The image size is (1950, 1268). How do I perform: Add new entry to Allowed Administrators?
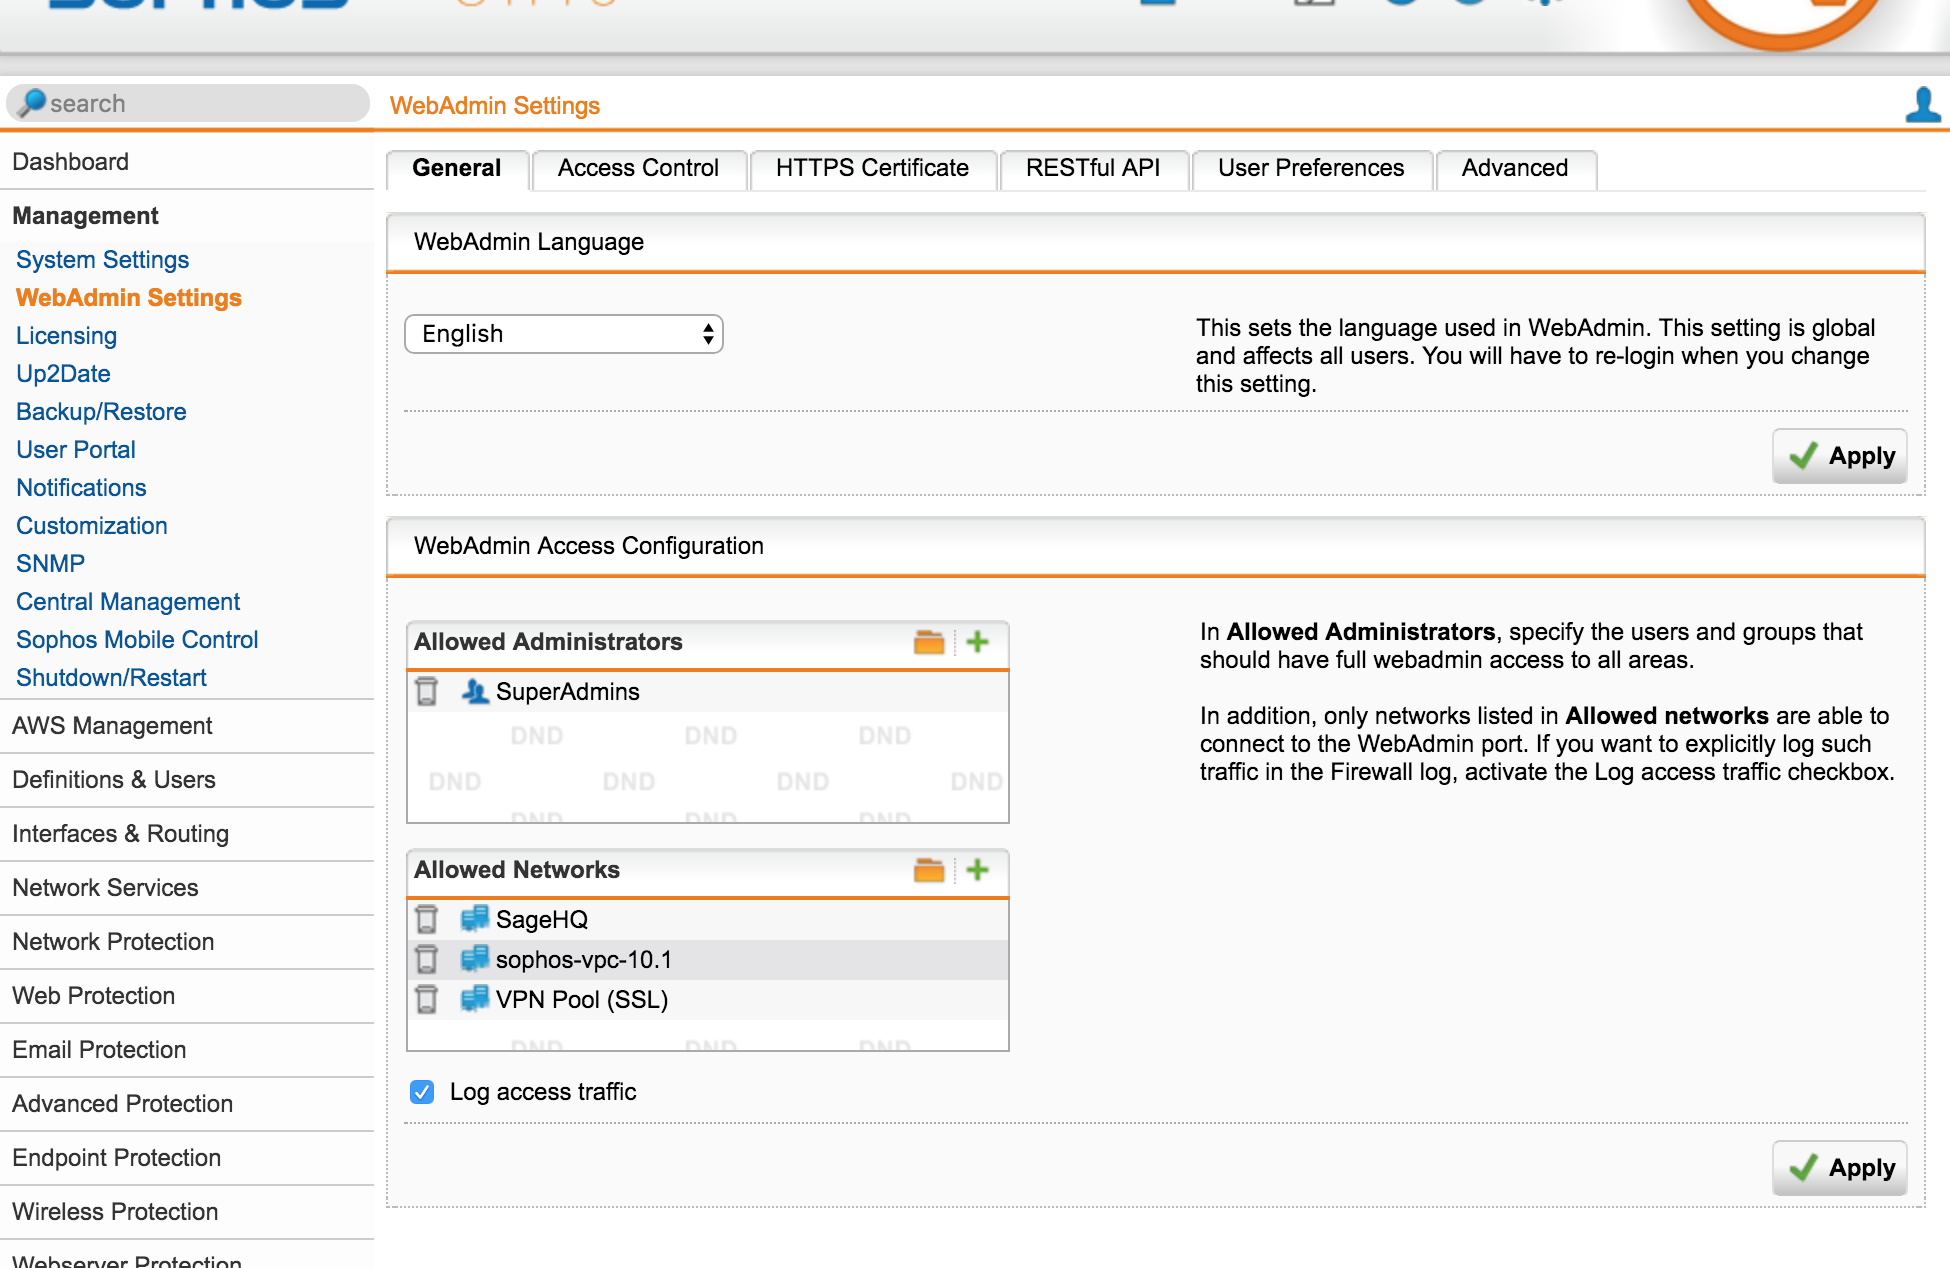click(978, 642)
